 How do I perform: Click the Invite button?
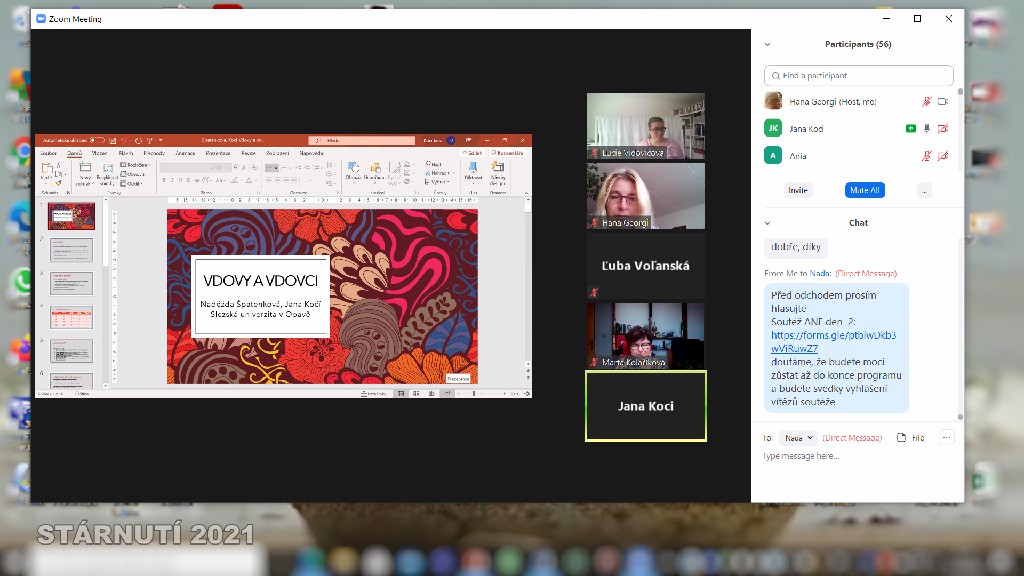[798, 190]
